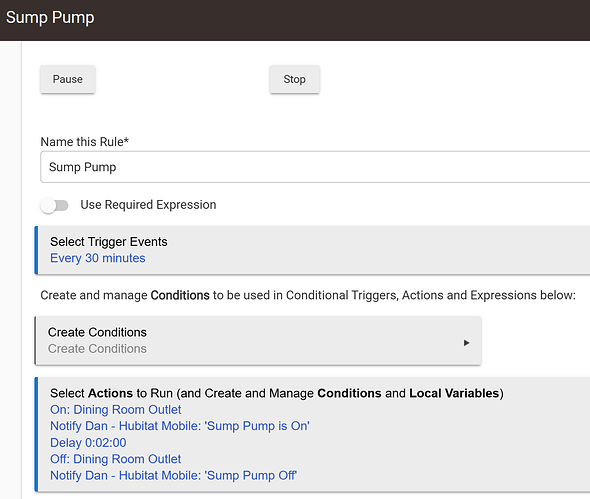Viewport: 590px width, 499px height.
Task: Click the Name this Rule label
Action: (x=85, y=142)
